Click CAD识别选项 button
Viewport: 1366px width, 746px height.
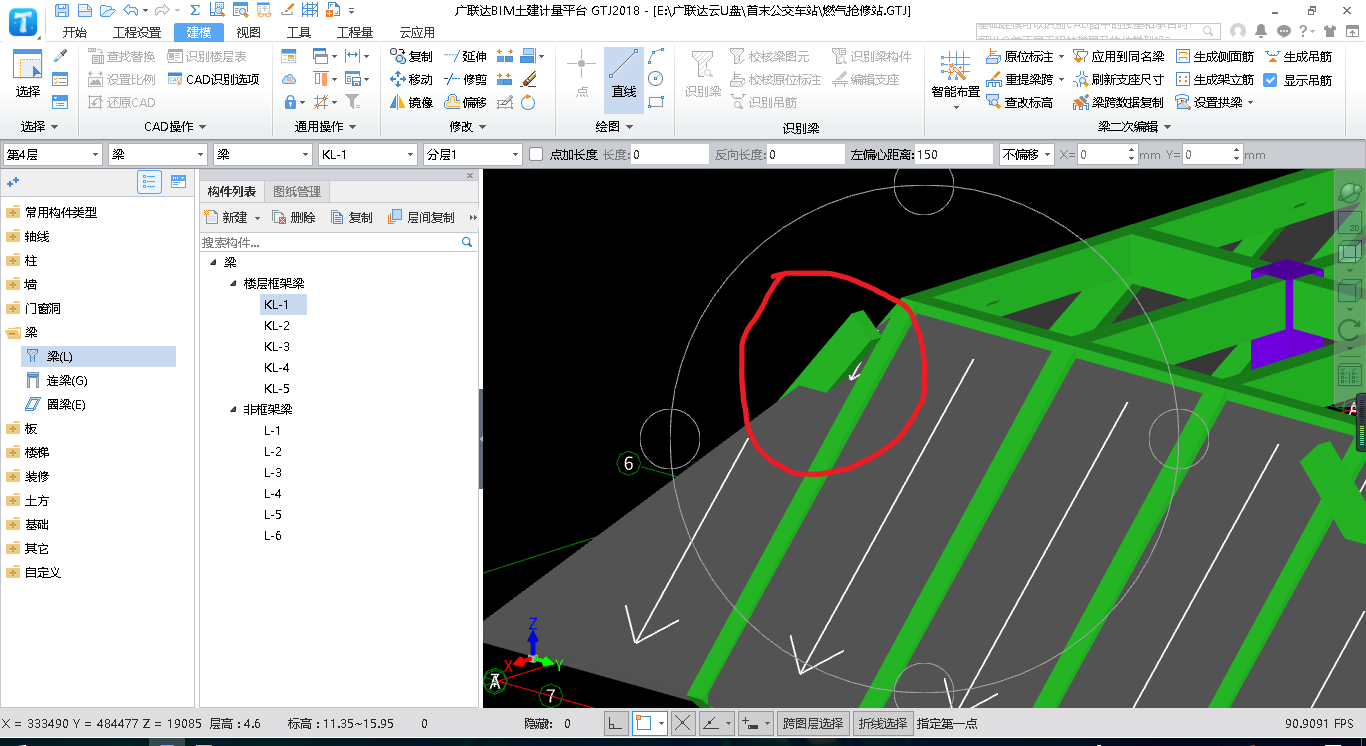coord(214,79)
